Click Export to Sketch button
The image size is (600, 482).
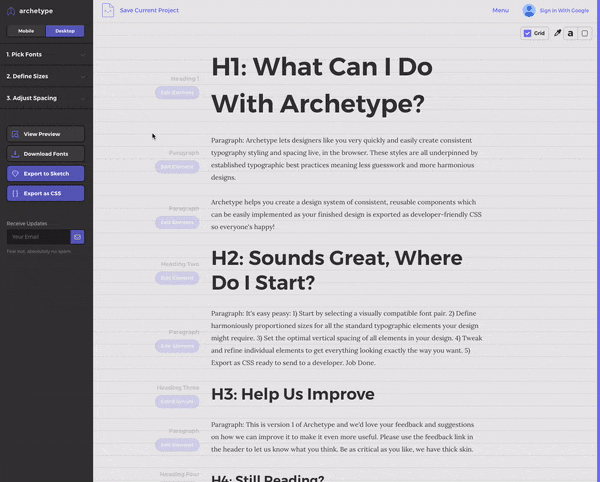point(46,173)
